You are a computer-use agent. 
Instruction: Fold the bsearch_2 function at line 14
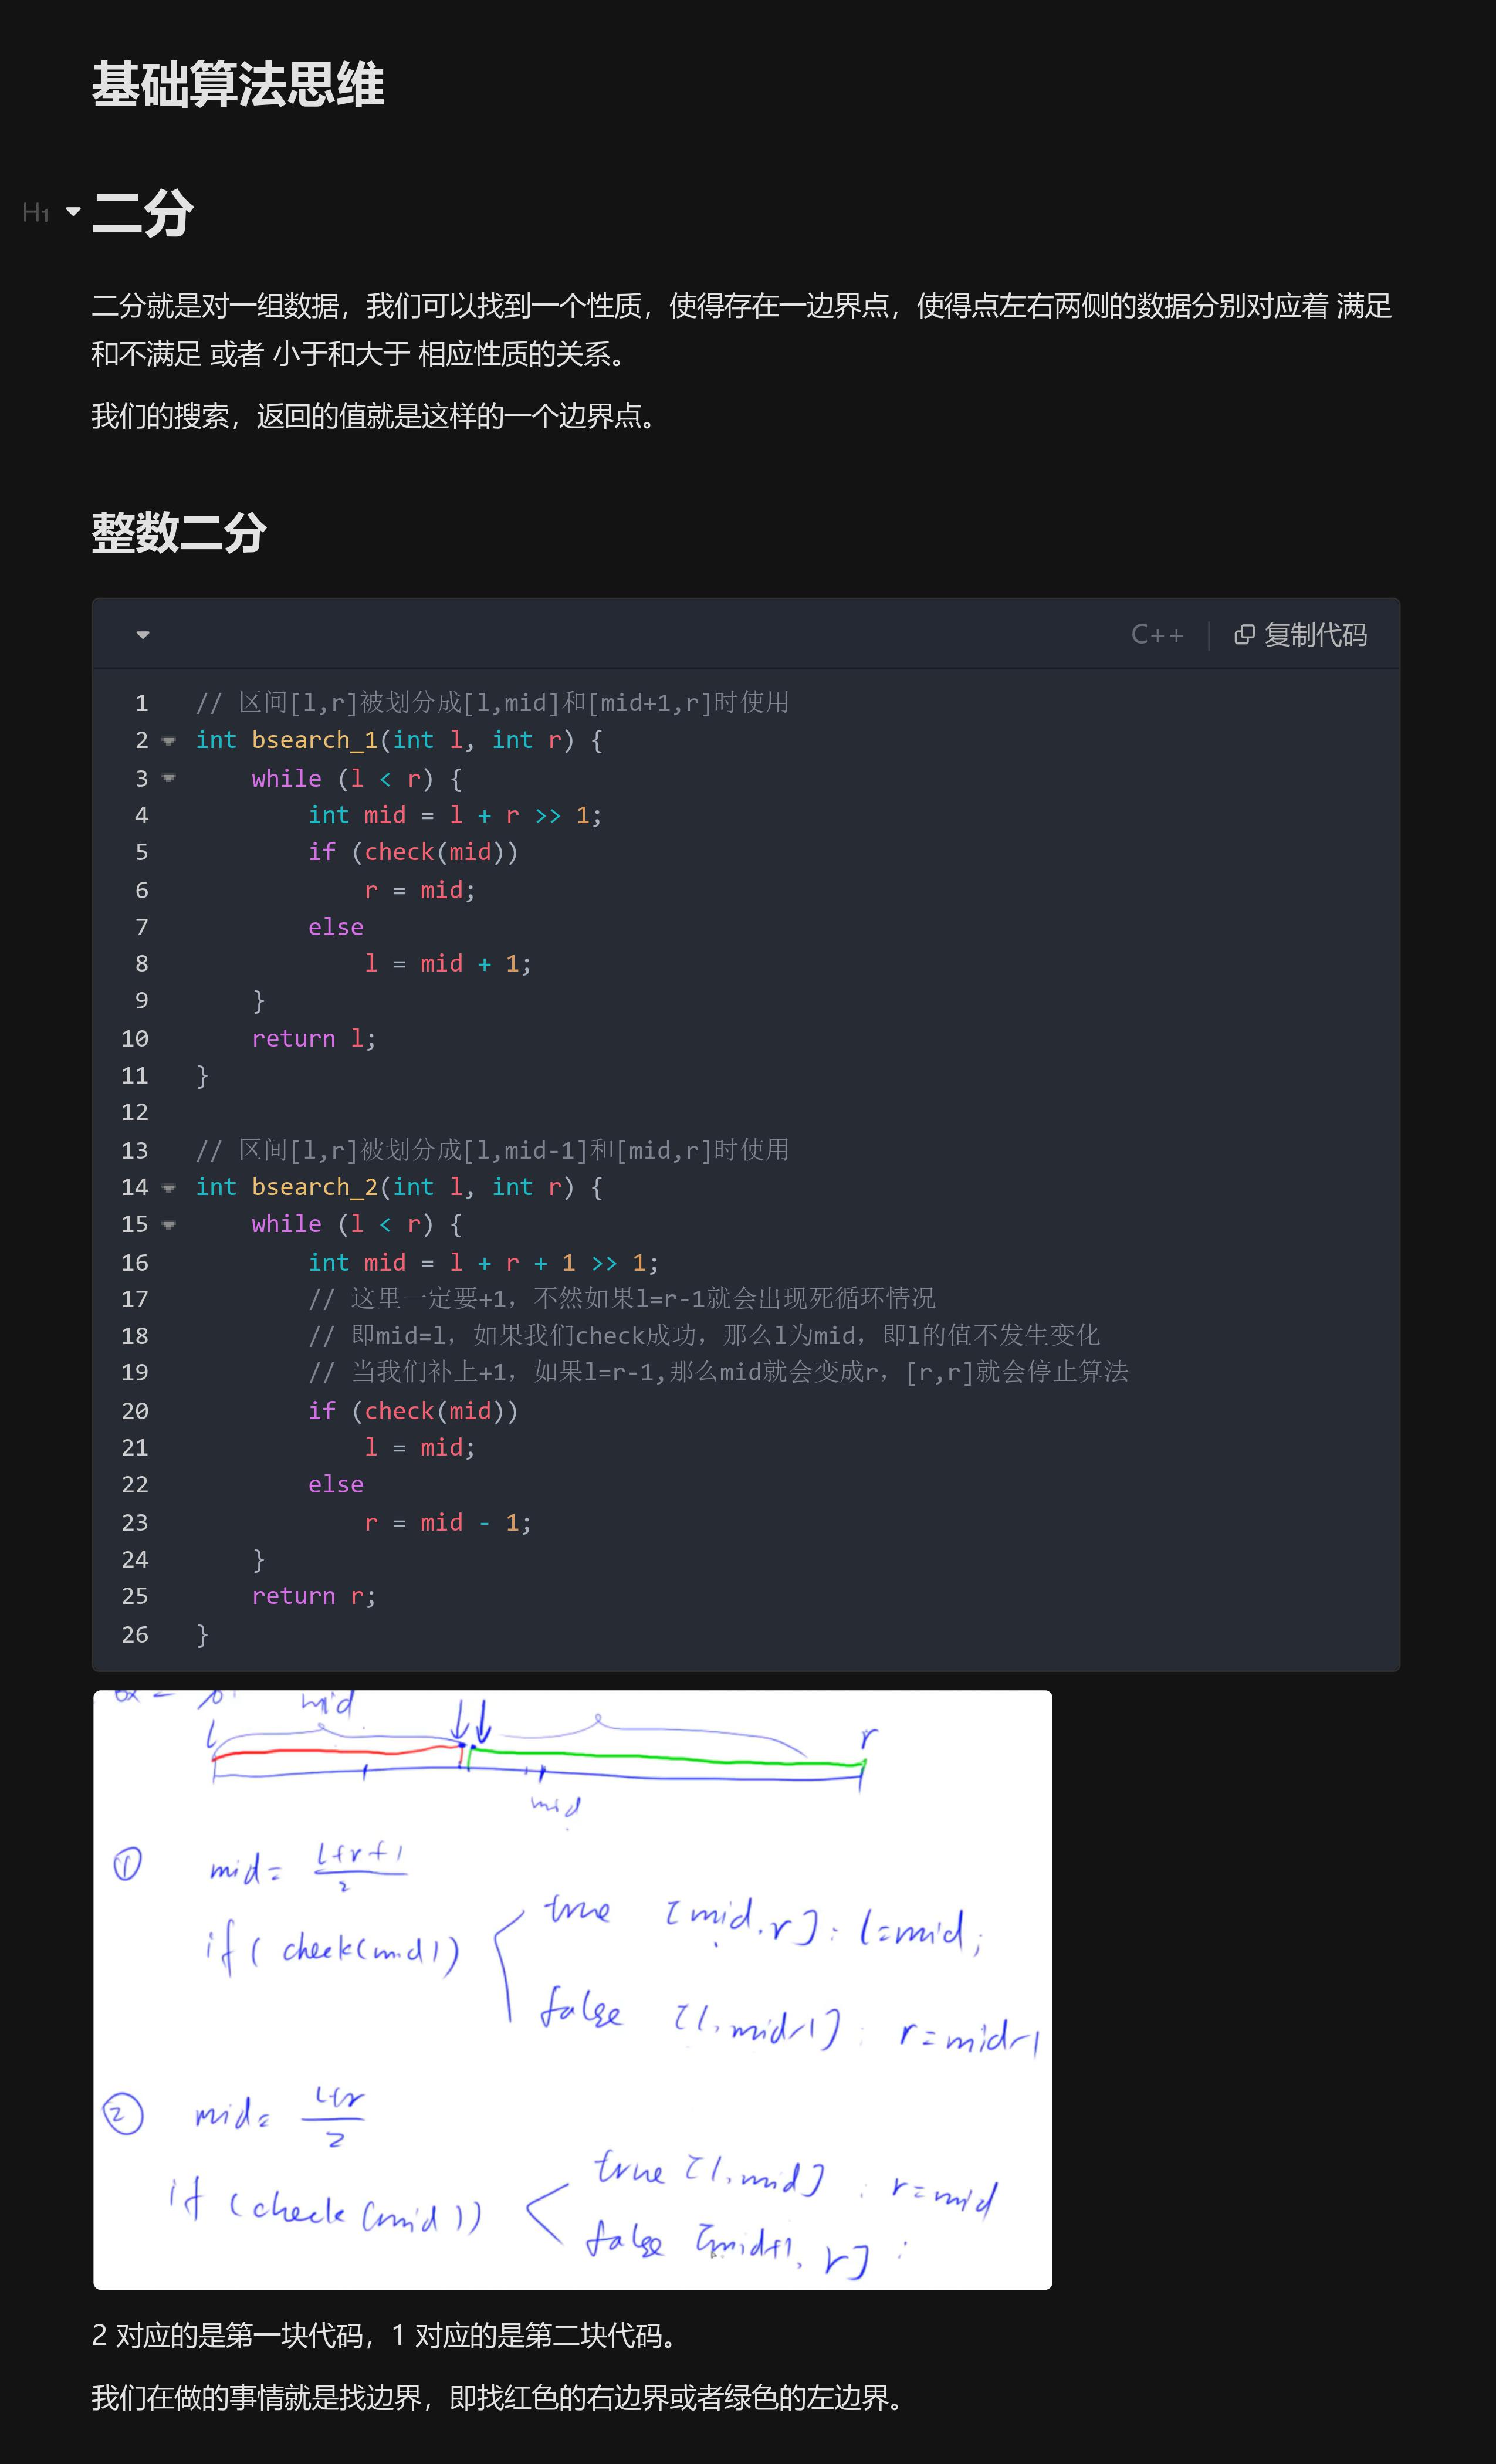[x=169, y=1188]
